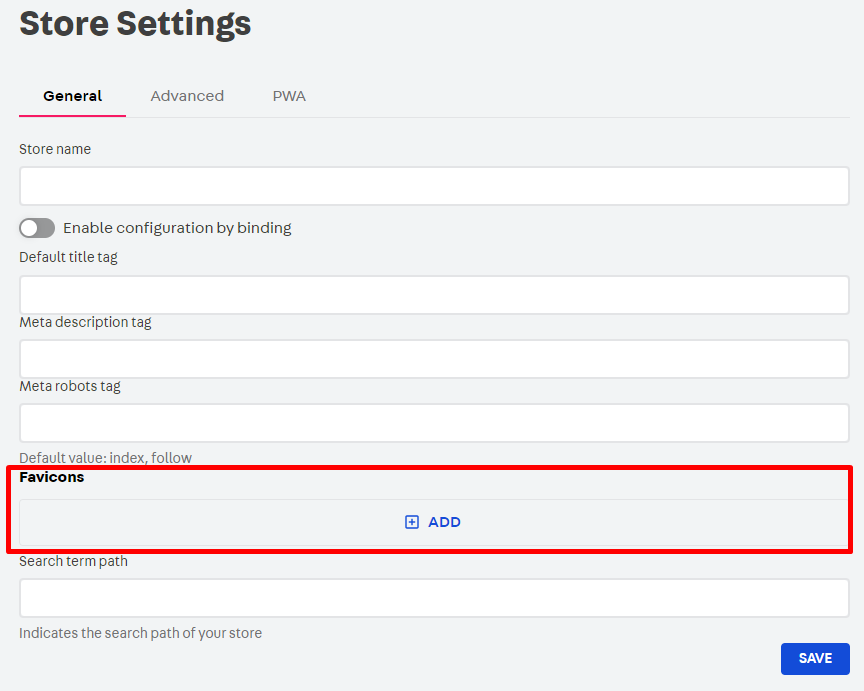
Task: Click the 'Meta description tag' label
Action: point(85,322)
